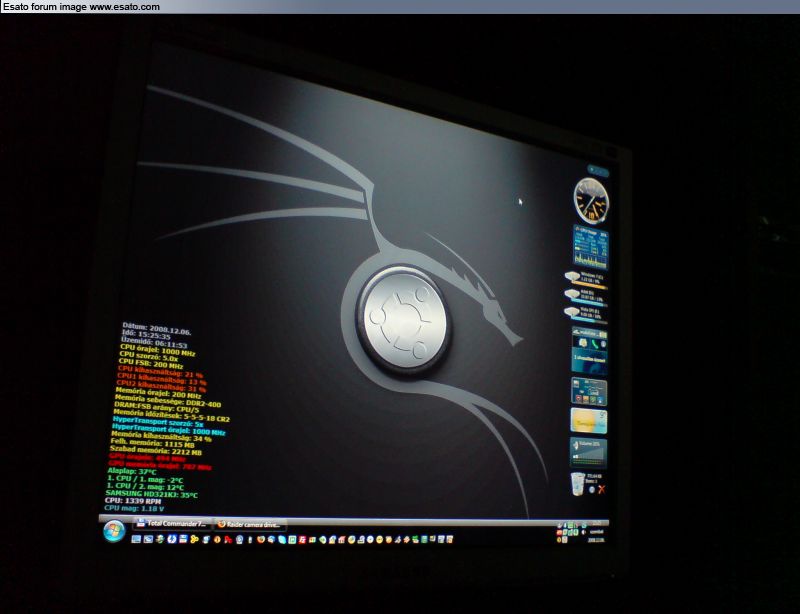Viewport: 800px width, 614px height.
Task: Select the 'Idő: 15:25:35' desktop line
Action: pos(146,335)
